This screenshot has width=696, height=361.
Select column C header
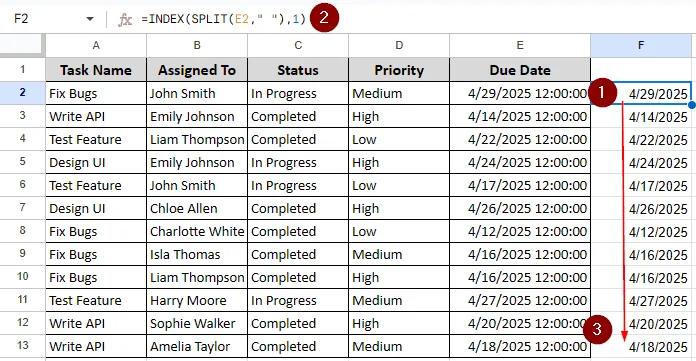coord(298,45)
